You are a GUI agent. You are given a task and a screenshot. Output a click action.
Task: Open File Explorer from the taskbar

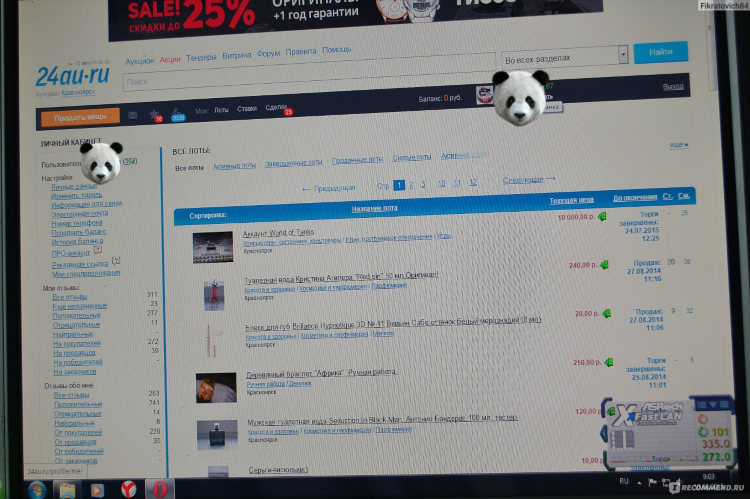point(67,490)
